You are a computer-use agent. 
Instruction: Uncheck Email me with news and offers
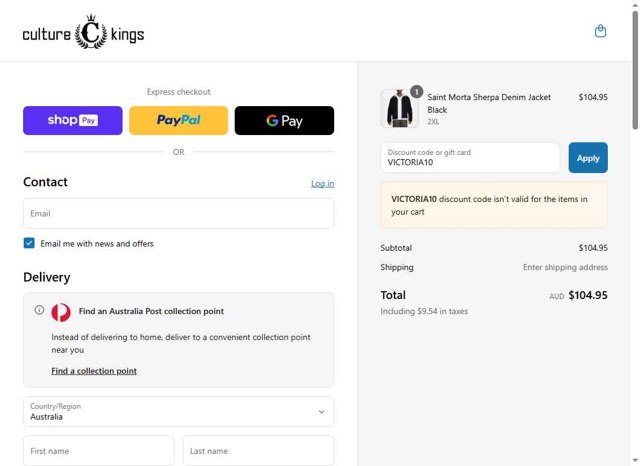(29, 243)
